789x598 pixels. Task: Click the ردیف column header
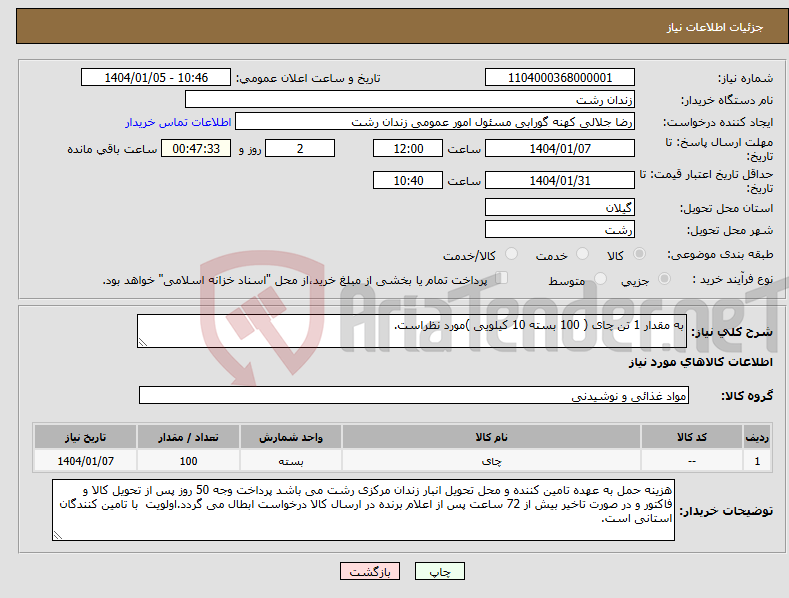point(757,437)
